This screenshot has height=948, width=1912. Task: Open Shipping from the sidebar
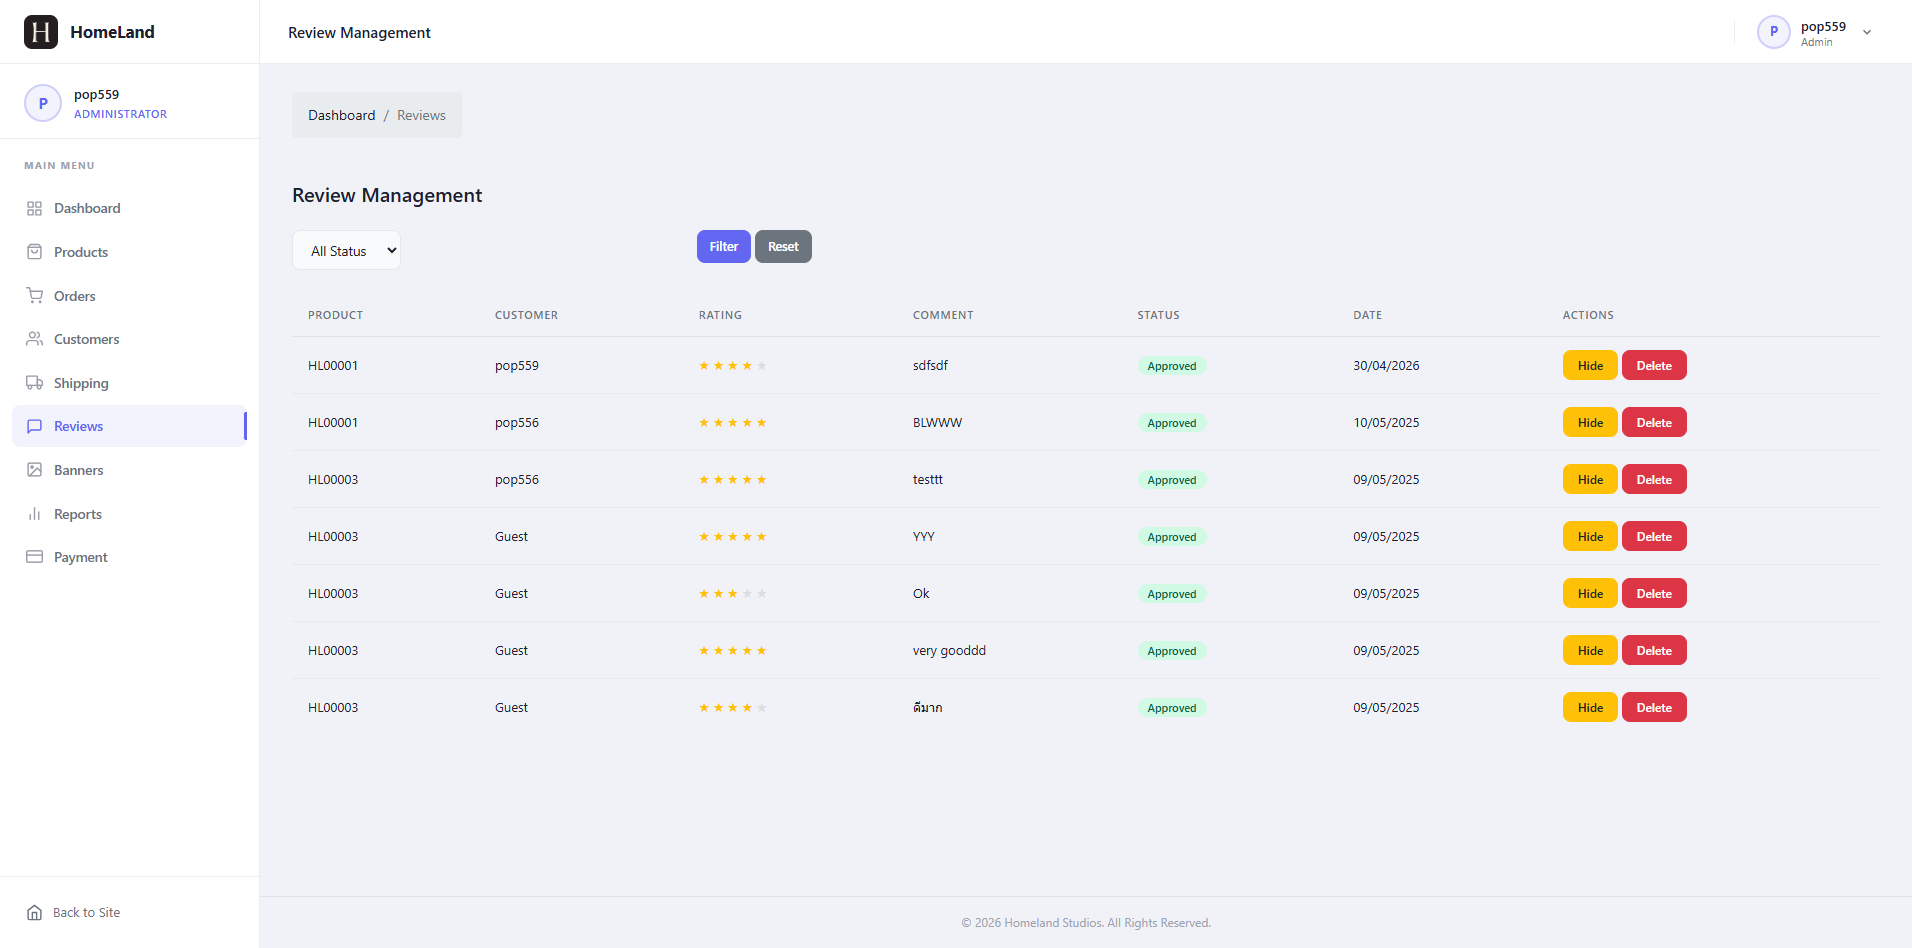click(130, 383)
